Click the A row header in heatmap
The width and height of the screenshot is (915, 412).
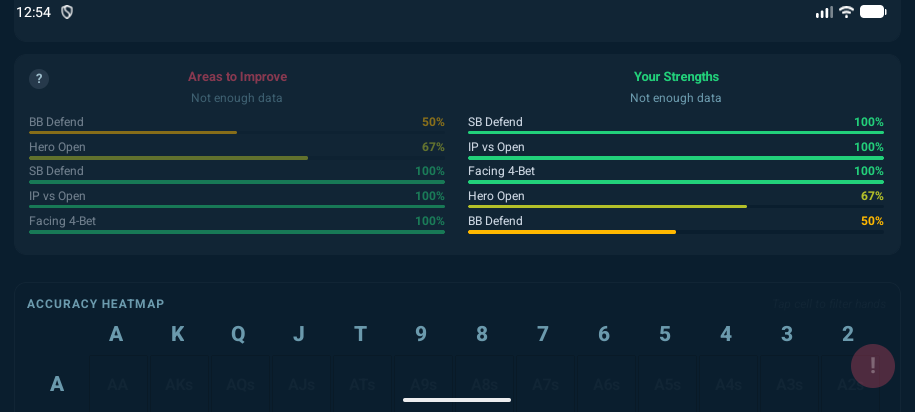(57, 383)
